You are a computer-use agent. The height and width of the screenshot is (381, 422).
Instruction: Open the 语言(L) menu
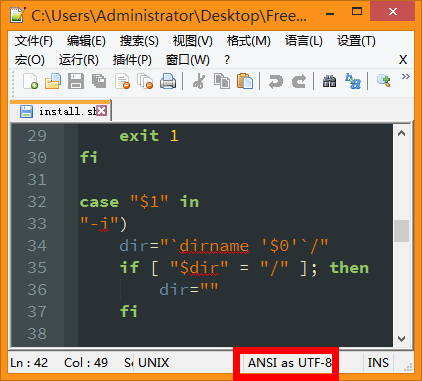pyautogui.click(x=304, y=41)
